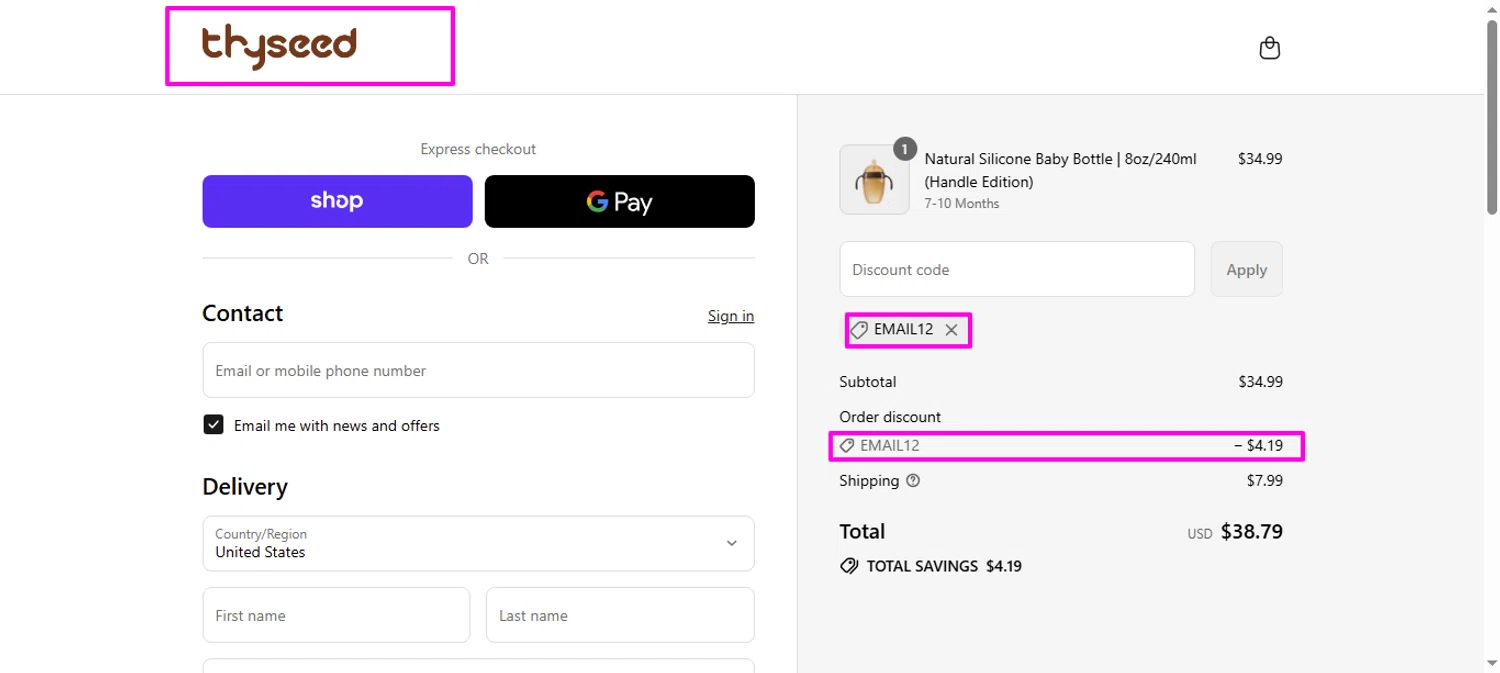The image size is (1500, 673).
Task: Click the Order discount label
Action: [x=890, y=416]
